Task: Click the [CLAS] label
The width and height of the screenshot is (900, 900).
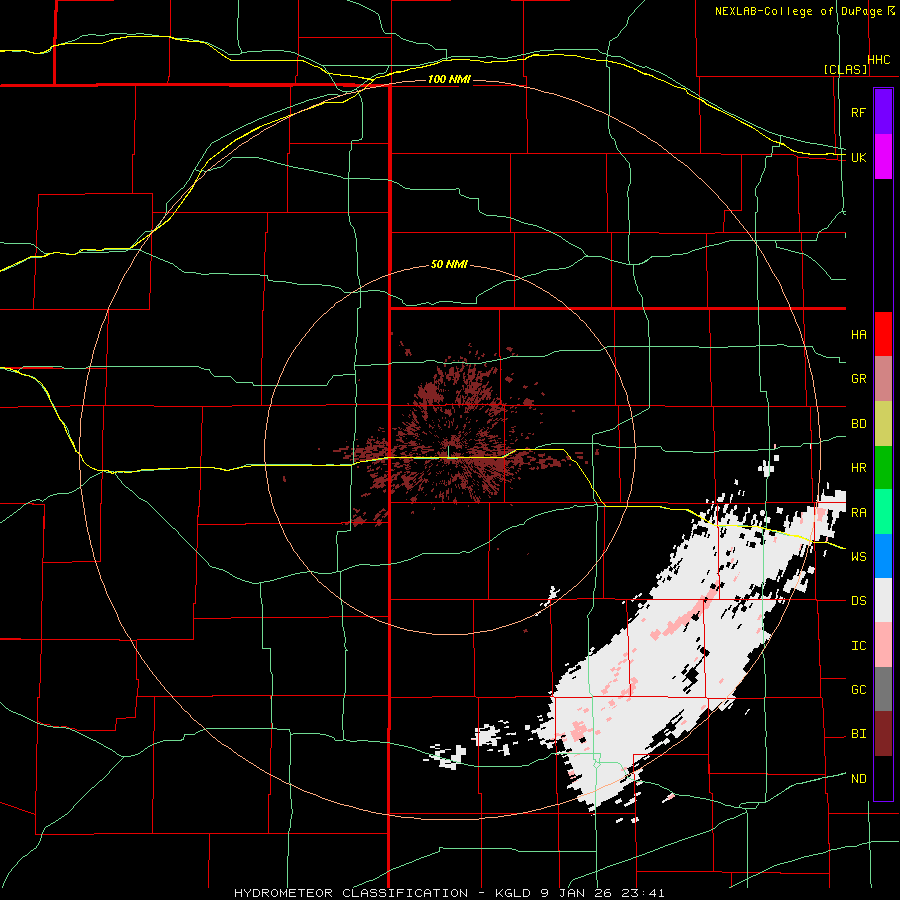Action: [x=845, y=69]
